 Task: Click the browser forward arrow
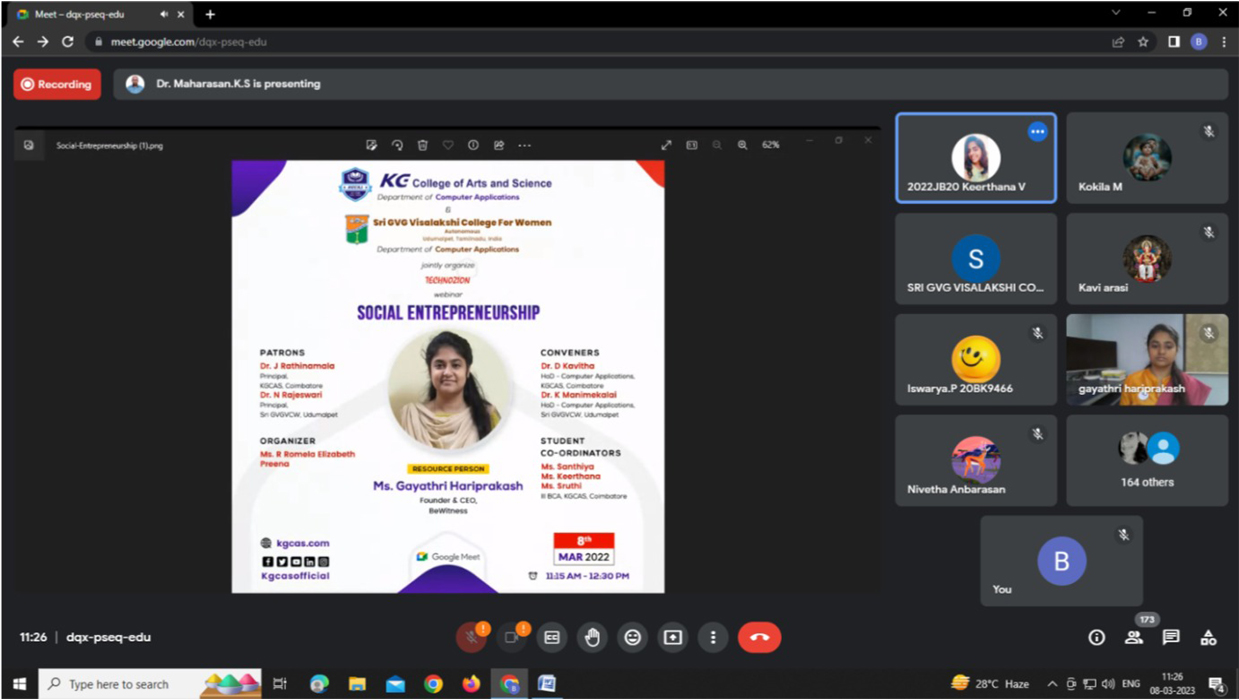click(42, 42)
